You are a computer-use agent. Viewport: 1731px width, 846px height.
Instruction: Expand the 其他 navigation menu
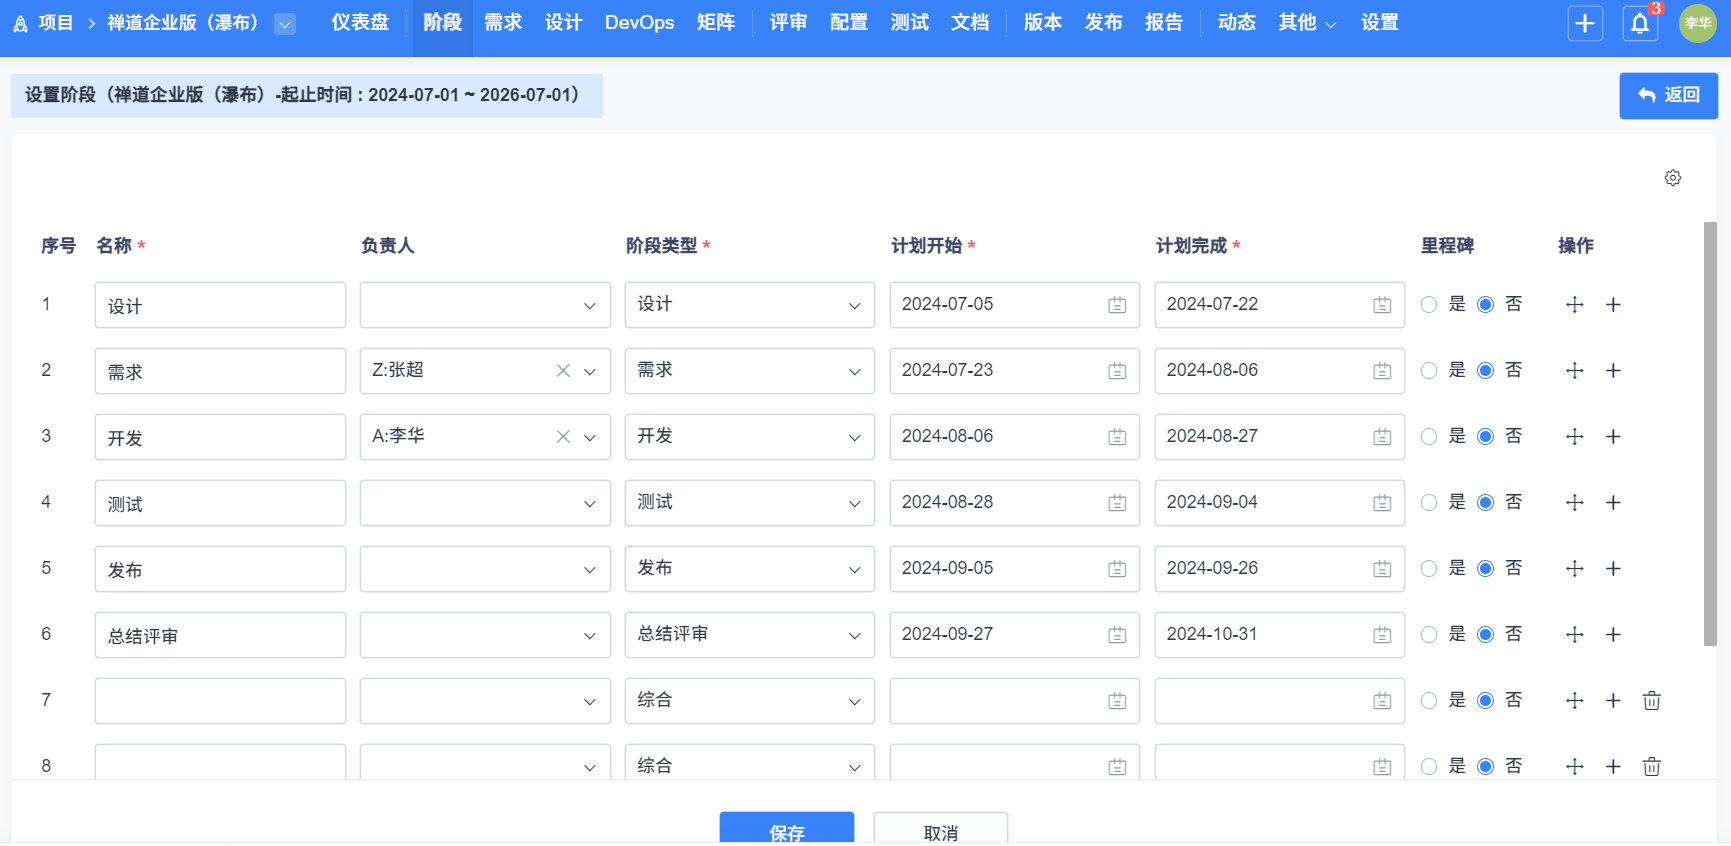pyautogui.click(x=1306, y=23)
